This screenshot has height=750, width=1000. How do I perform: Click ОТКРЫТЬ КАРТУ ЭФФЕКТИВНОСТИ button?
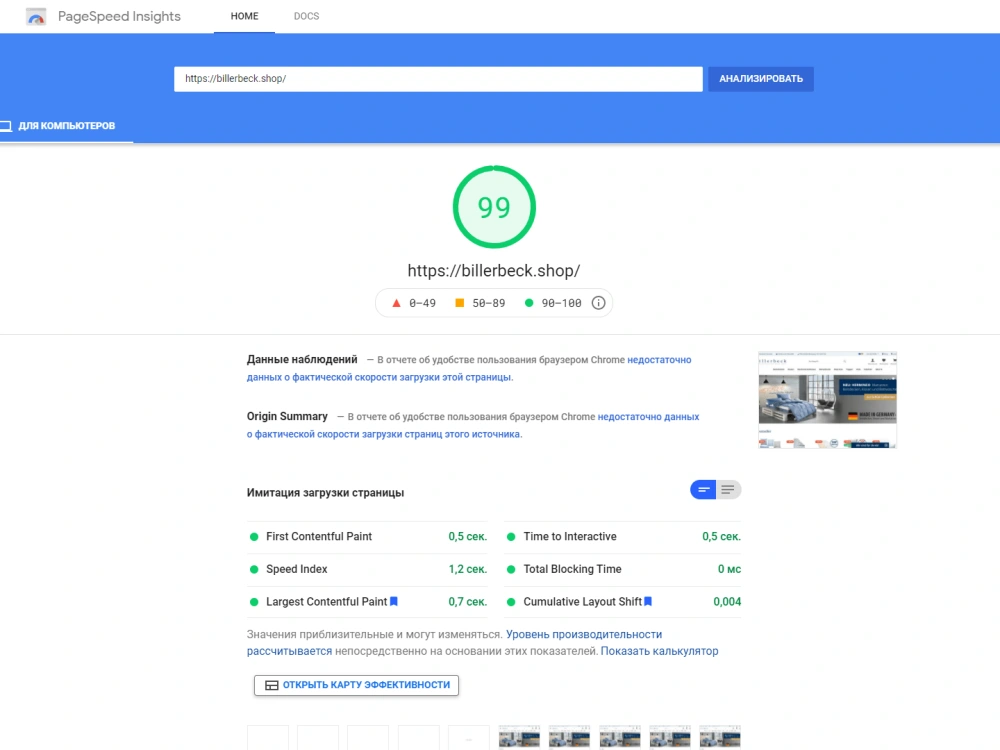357,685
